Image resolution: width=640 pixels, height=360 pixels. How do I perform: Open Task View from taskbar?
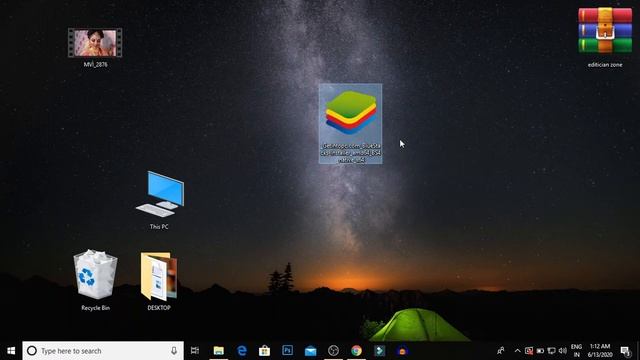195,351
